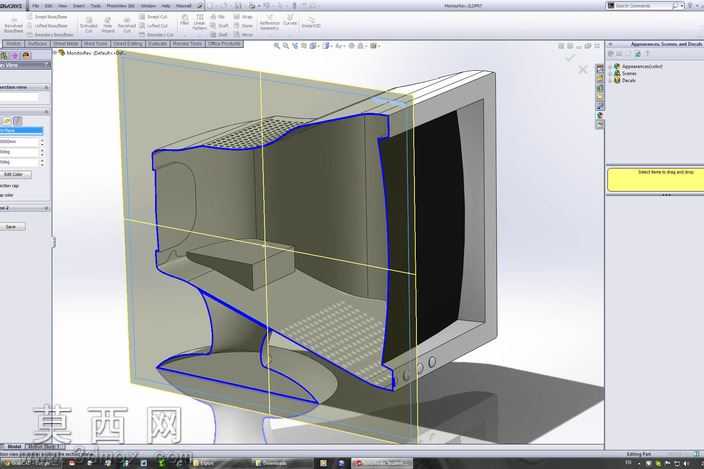Switch to the Sheet Metal tab
The height and width of the screenshot is (469, 704).
(66, 44)
